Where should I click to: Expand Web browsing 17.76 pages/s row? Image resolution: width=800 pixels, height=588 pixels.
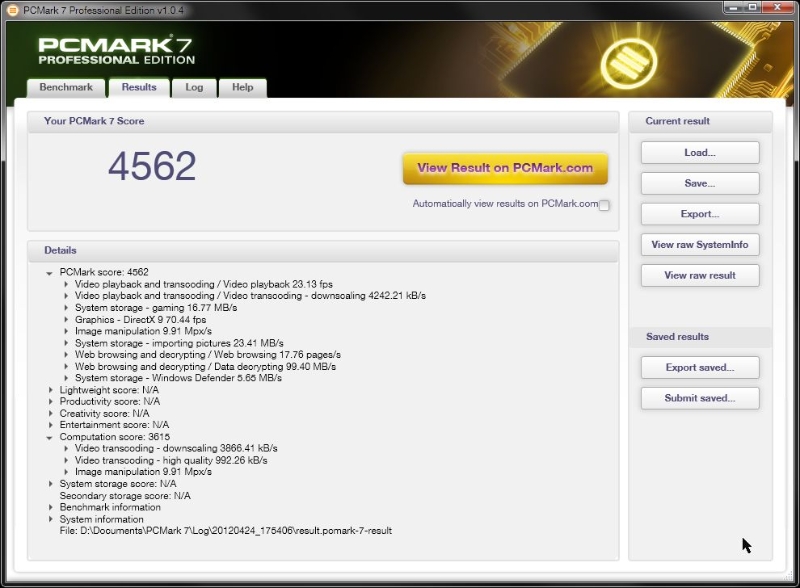coord(66,355)
